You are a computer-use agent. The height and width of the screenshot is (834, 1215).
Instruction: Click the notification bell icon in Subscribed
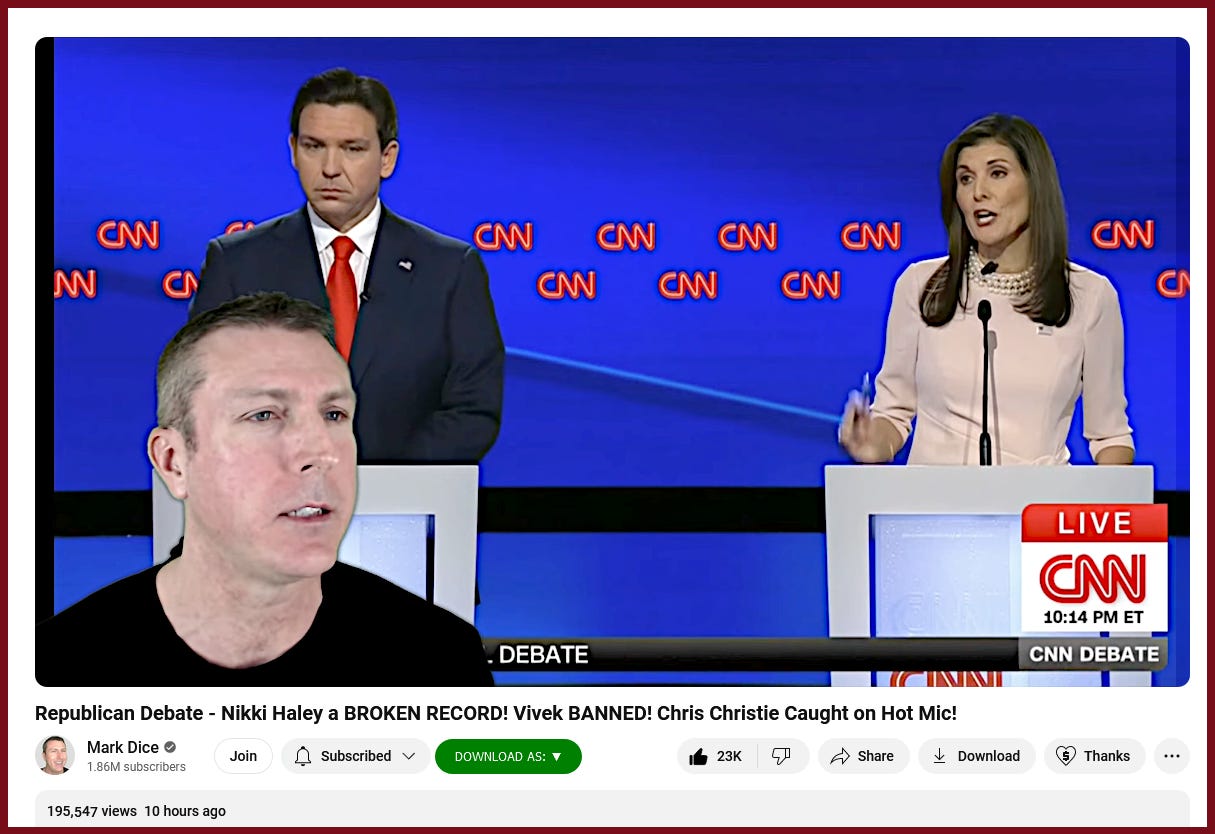click(x=303, y=756)
